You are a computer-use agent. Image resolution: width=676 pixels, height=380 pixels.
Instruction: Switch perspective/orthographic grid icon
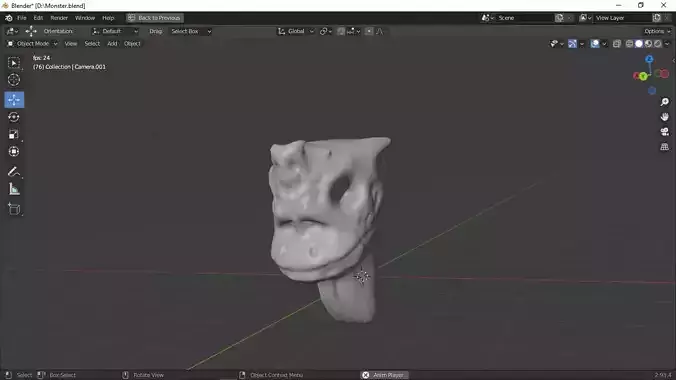[664, 147]
